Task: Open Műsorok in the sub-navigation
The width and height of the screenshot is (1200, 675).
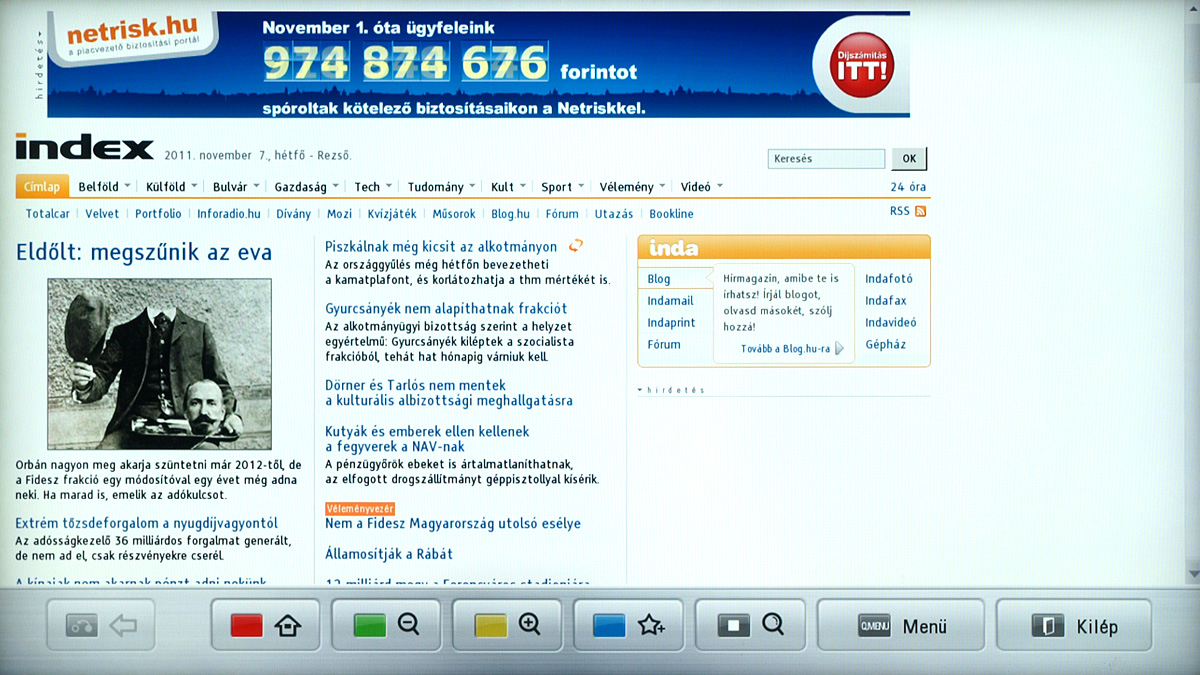Action: 454,214
